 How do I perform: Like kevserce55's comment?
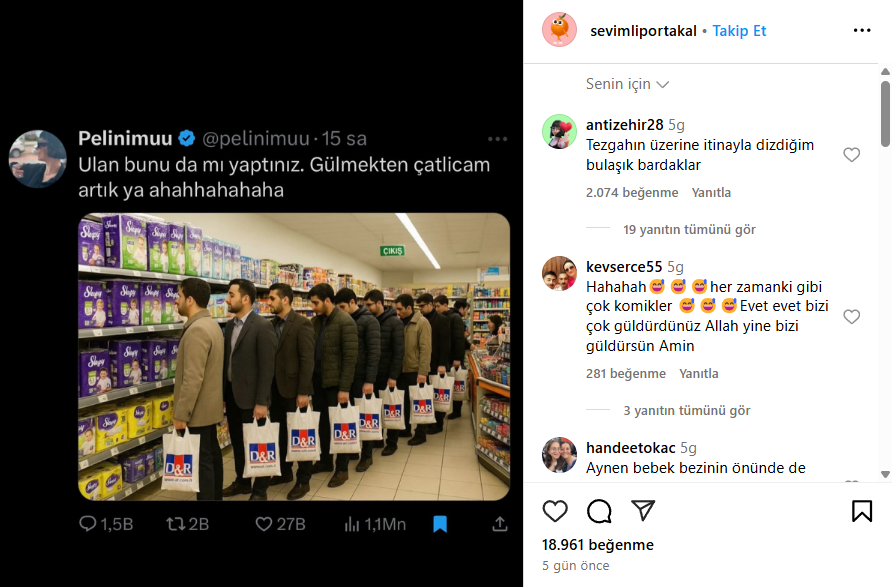(851, 317)
